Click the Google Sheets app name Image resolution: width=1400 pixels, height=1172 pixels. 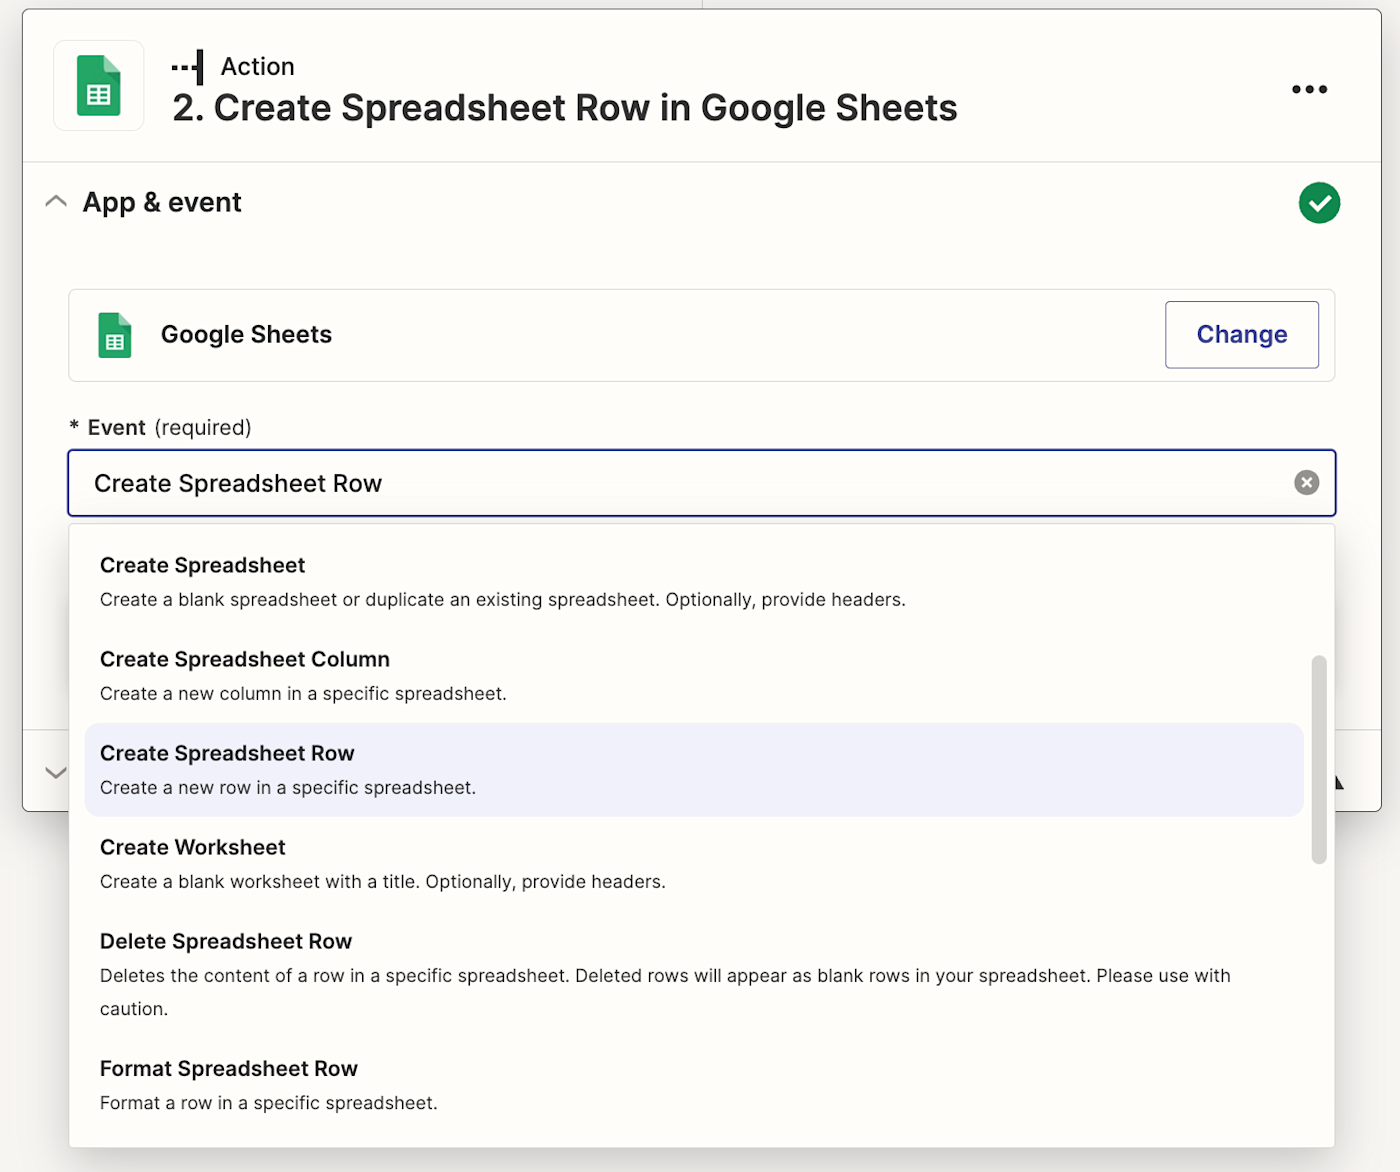(246, 335)
